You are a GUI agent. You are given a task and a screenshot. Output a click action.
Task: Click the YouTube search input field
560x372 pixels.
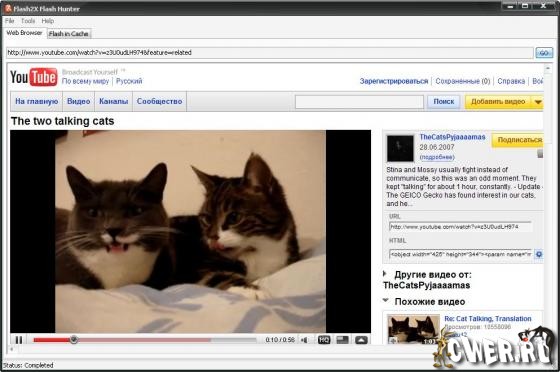(x=359, y=102)
